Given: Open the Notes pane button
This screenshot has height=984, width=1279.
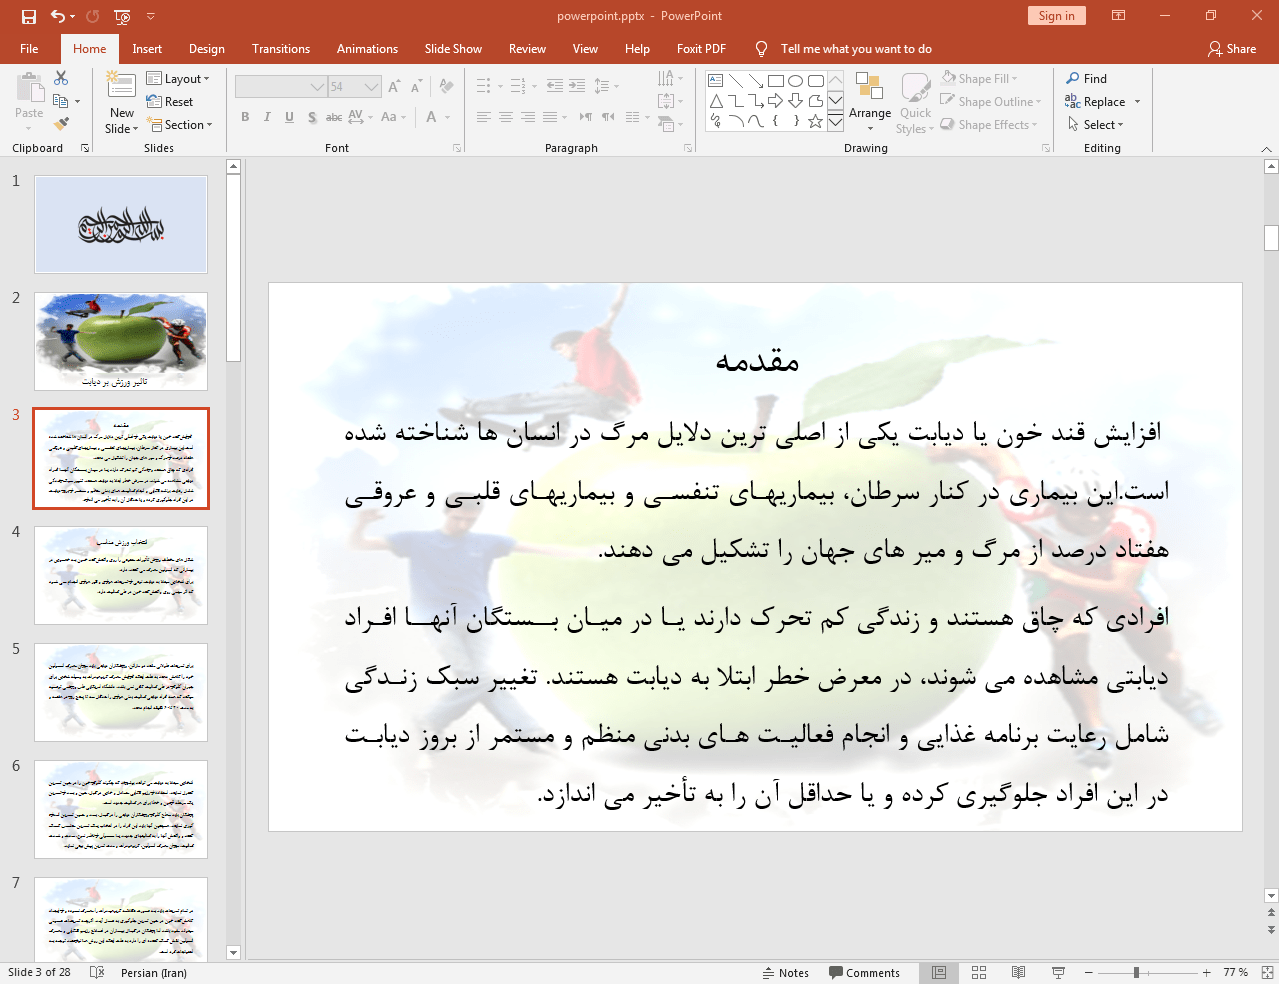Looking at the screenshot, I should click(786, 973).
